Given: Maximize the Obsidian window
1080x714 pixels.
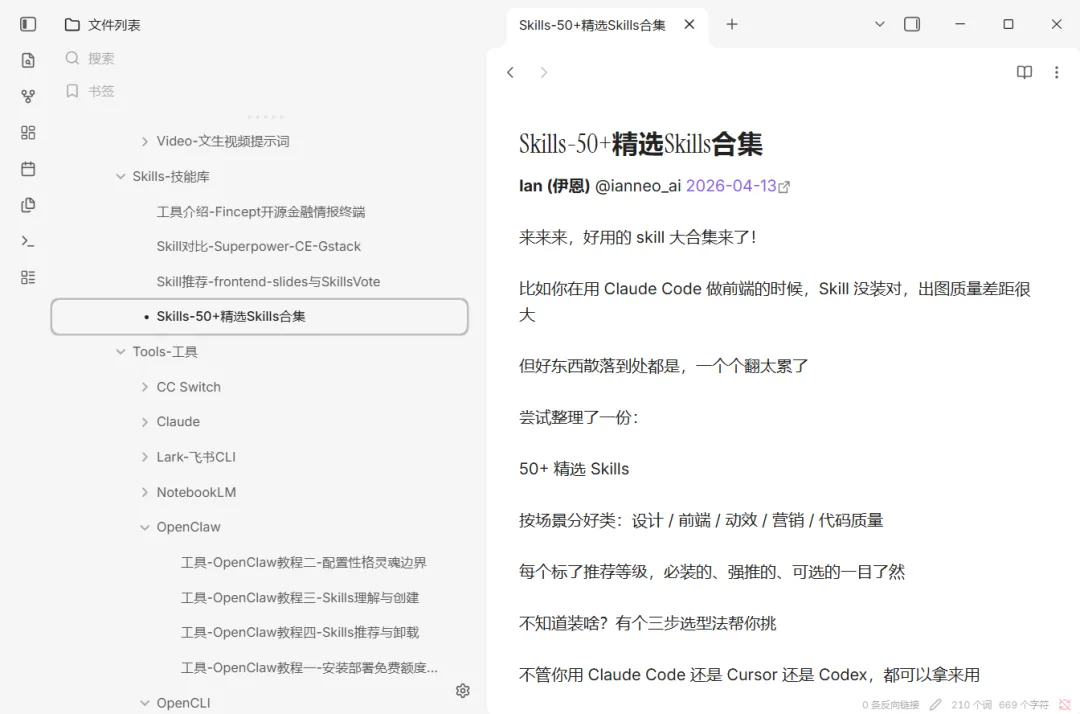Looking at the screenshot, I should click(x=1008, y=24).
